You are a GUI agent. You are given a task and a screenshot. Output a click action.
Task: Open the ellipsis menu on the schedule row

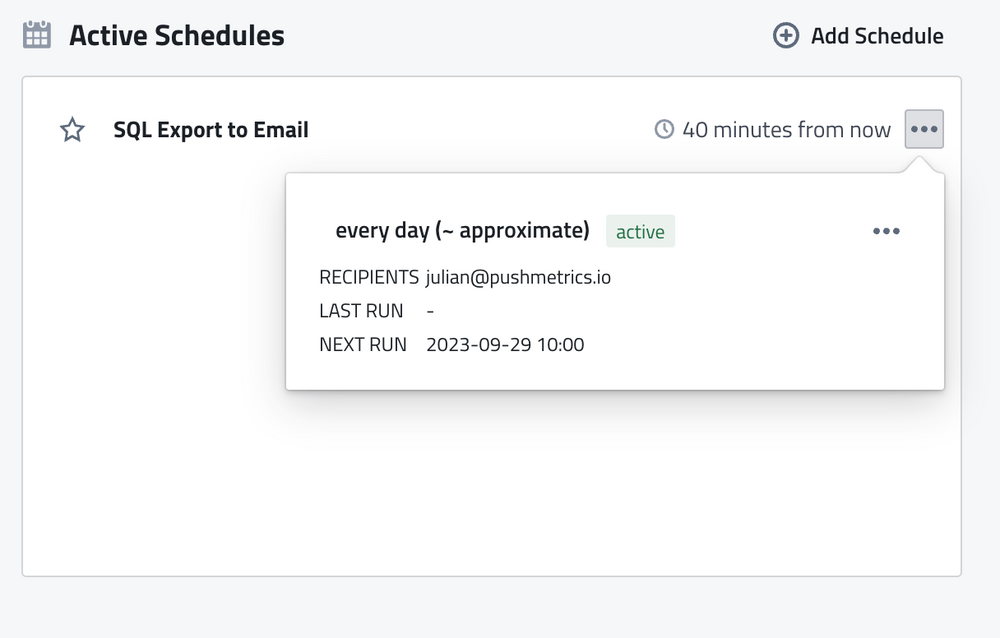(x=924, y=129)
